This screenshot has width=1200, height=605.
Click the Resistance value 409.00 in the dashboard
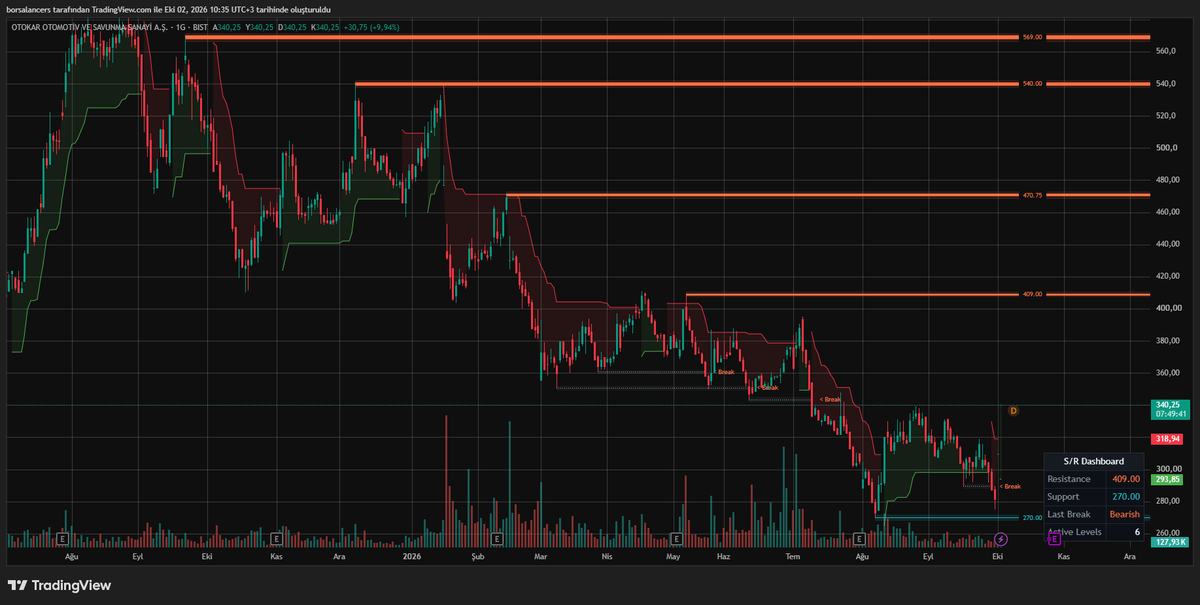tap(1126, 479)
